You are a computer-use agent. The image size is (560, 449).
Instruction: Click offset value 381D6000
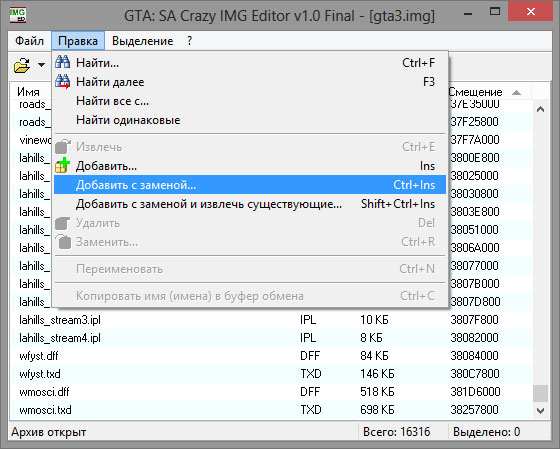475,391
